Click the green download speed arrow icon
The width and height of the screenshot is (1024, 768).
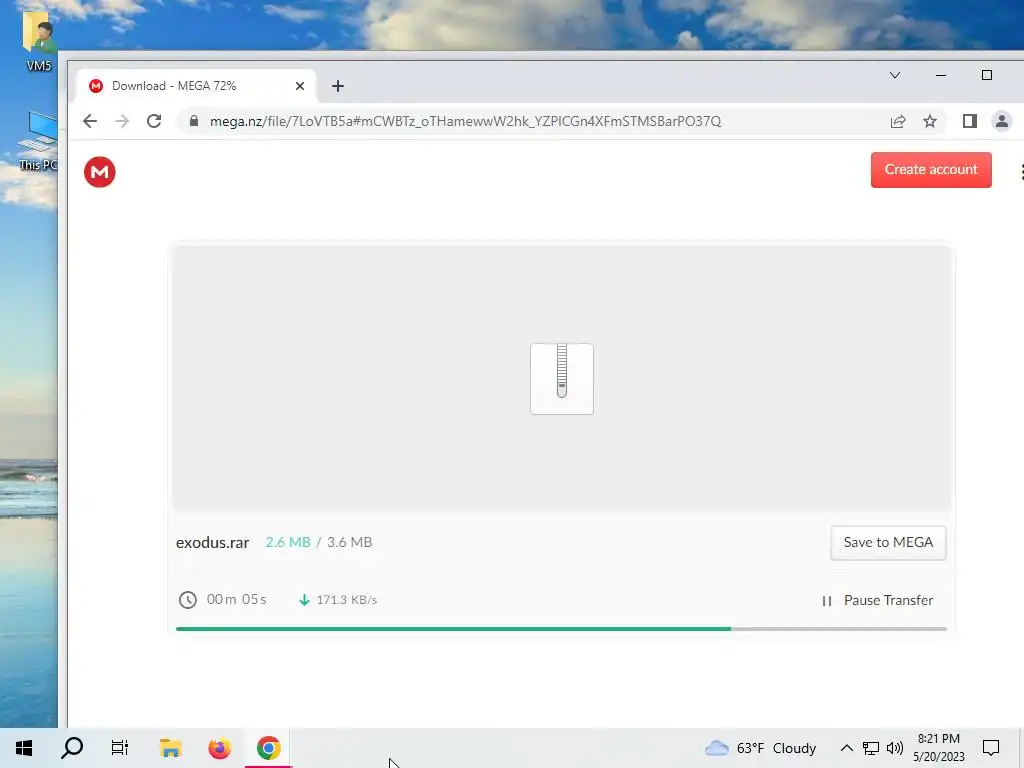coord(304,600)
